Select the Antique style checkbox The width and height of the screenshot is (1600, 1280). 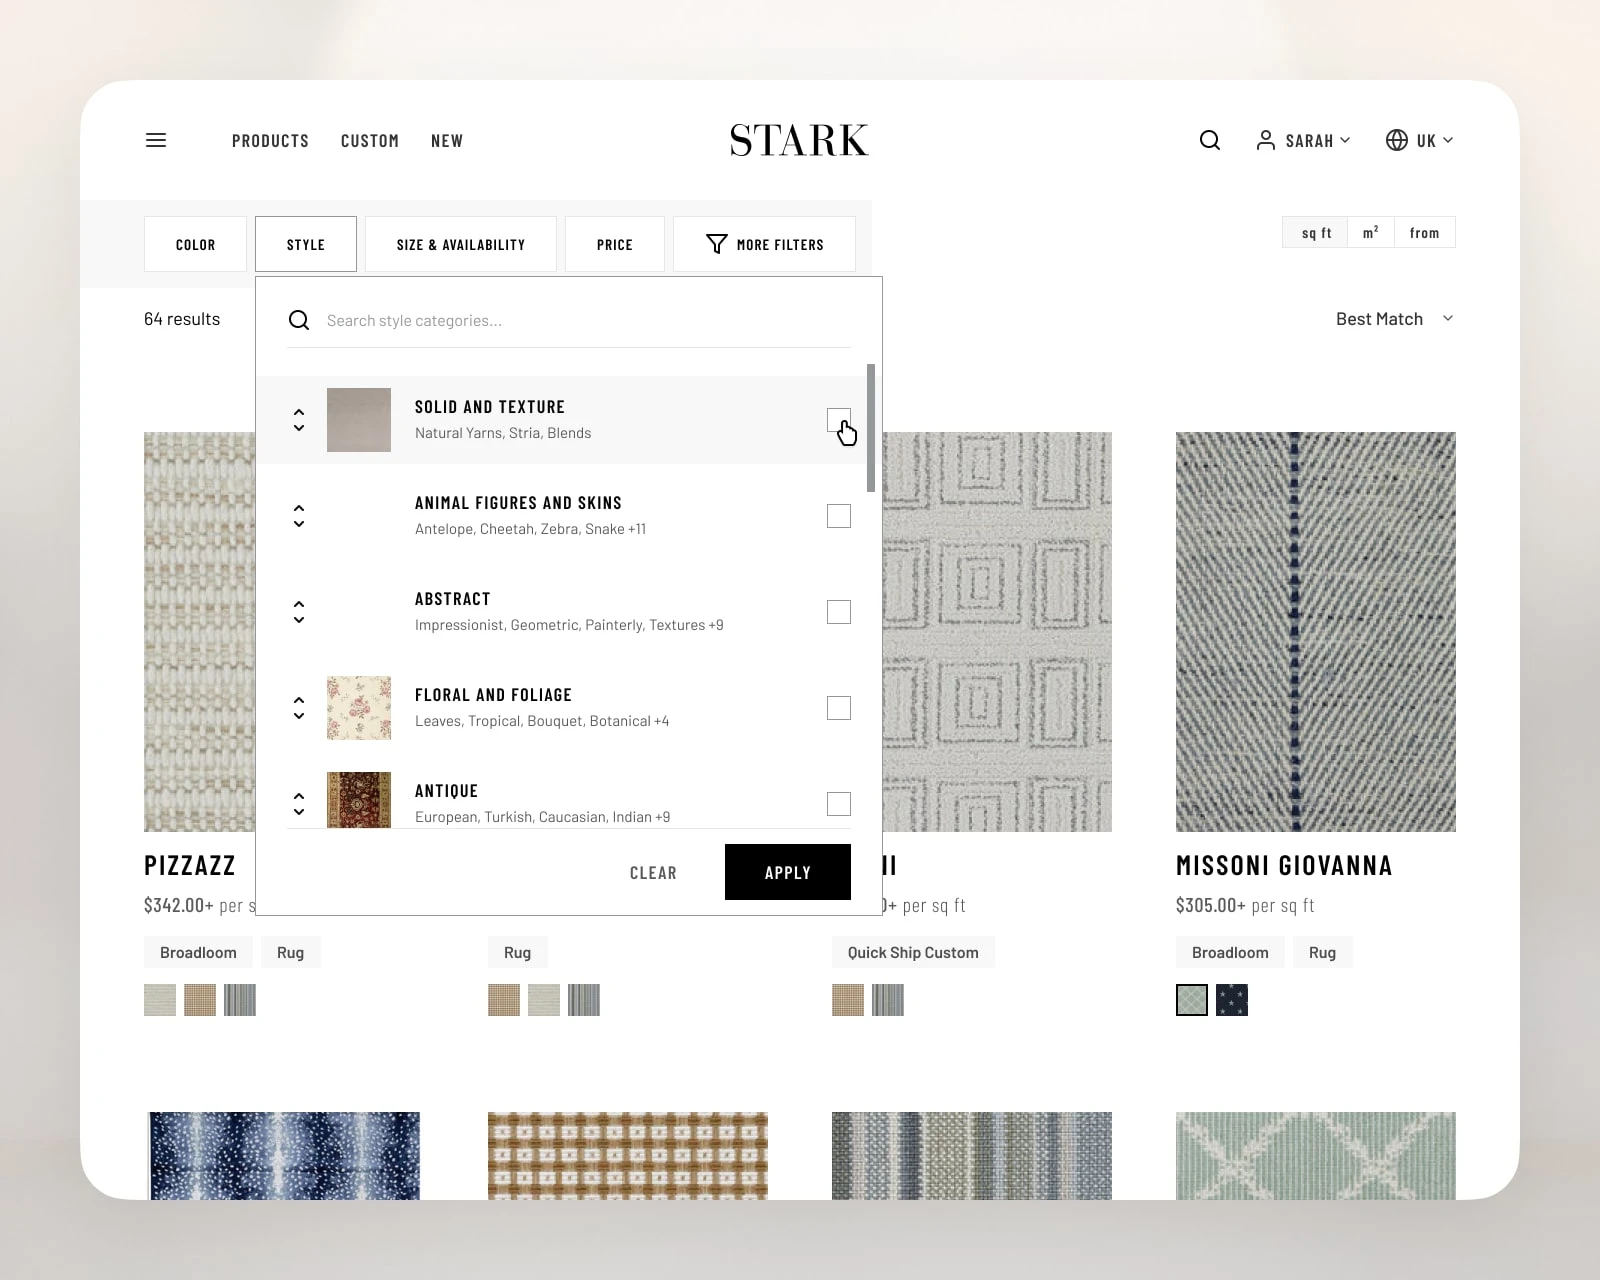click(839, 804)
